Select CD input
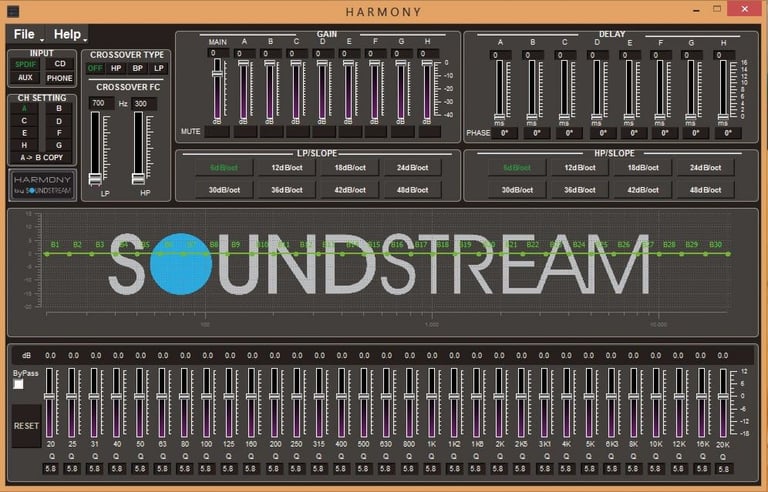This screenshot has width=768, height=492. 60,64
